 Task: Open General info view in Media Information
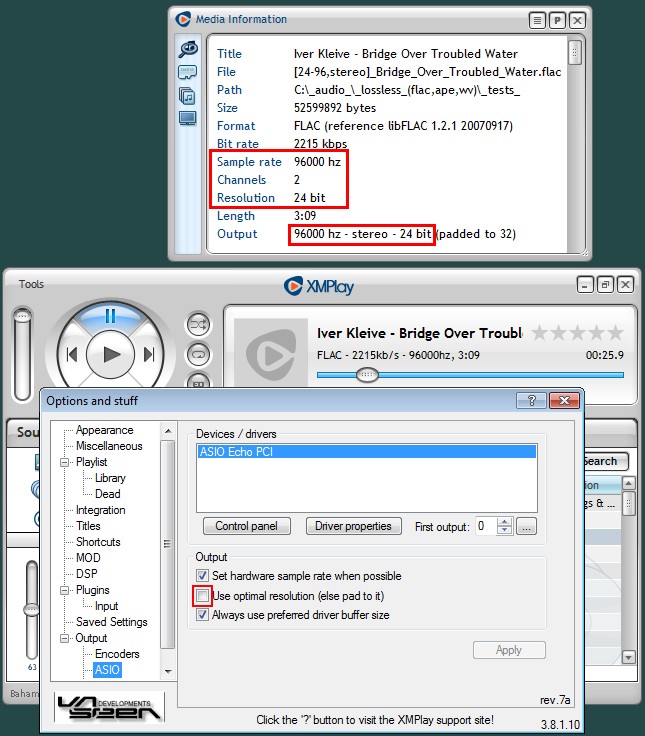tap(188, 49)
